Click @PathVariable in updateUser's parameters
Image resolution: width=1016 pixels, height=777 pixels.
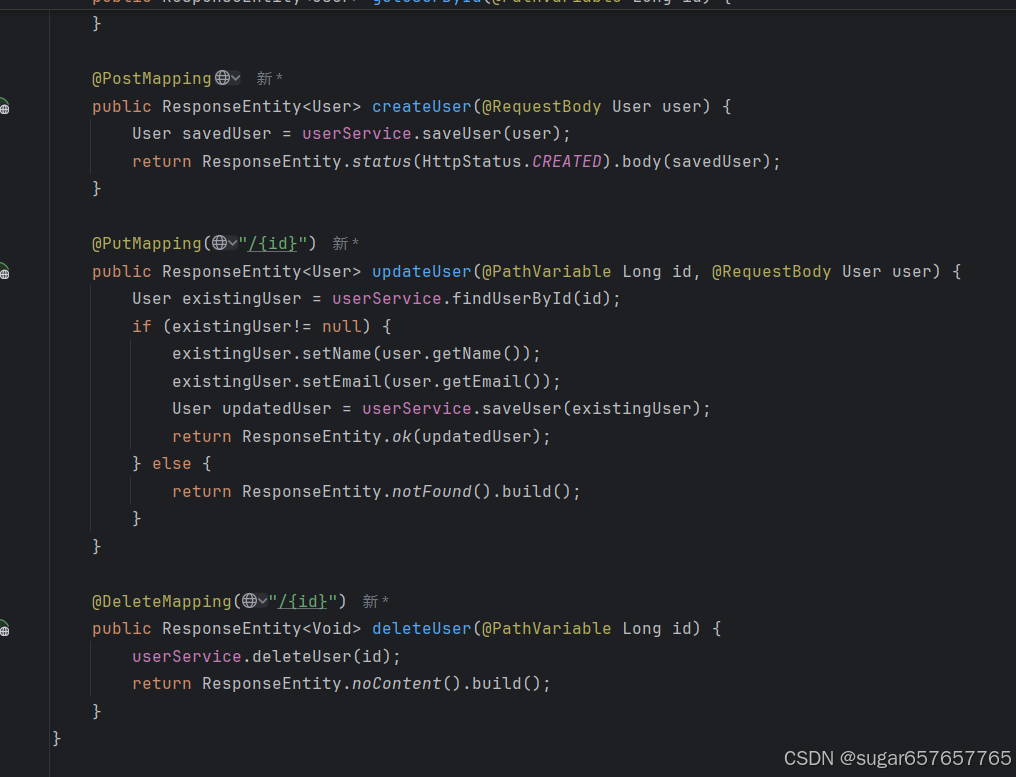coord(547,272)
